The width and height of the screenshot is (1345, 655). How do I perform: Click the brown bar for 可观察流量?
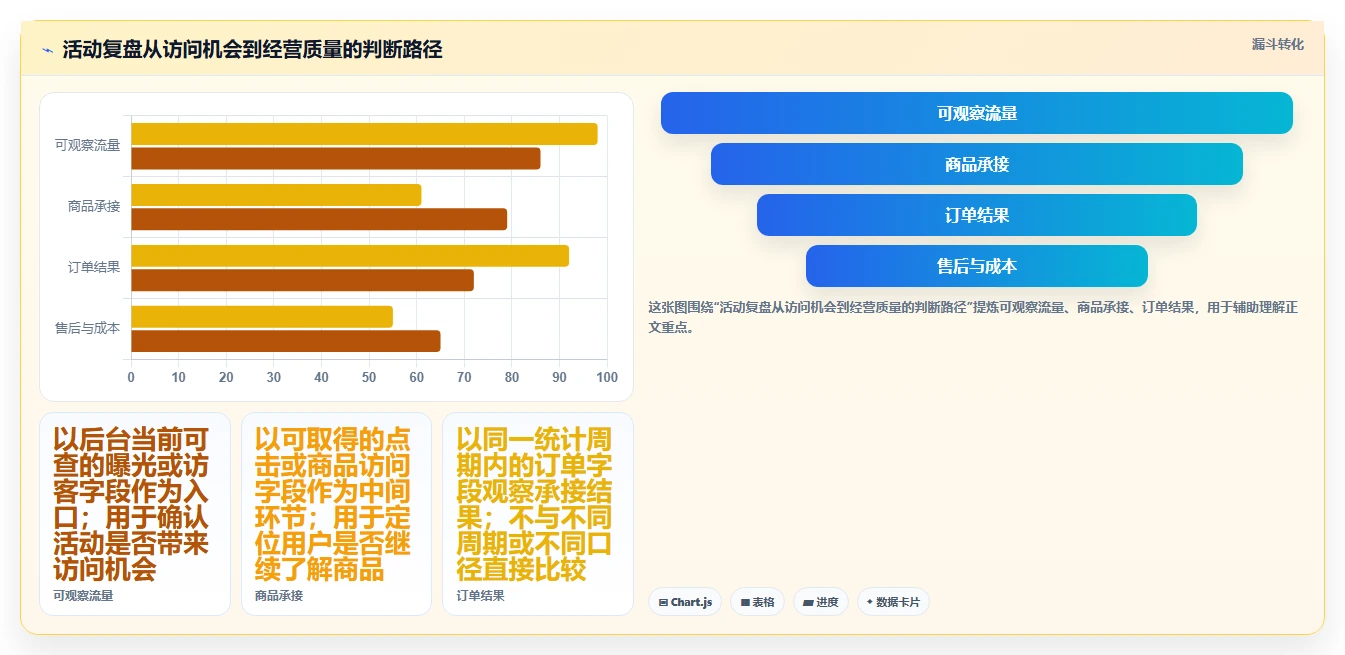point(336,158)
